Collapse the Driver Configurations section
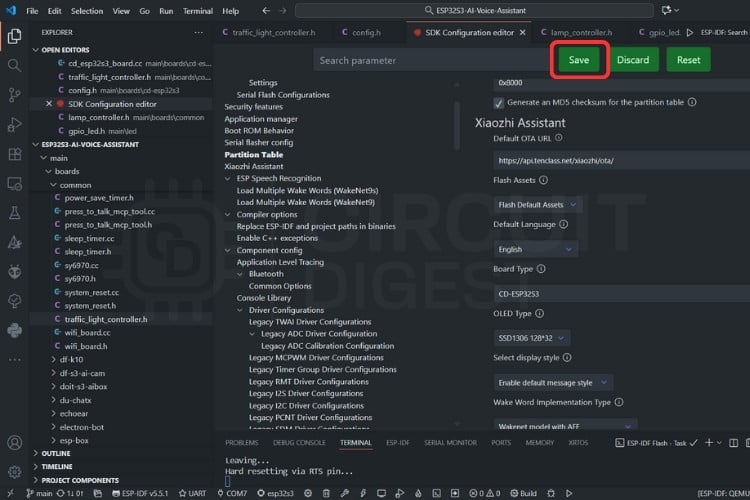750x500 pixels. tap(240, 311)
